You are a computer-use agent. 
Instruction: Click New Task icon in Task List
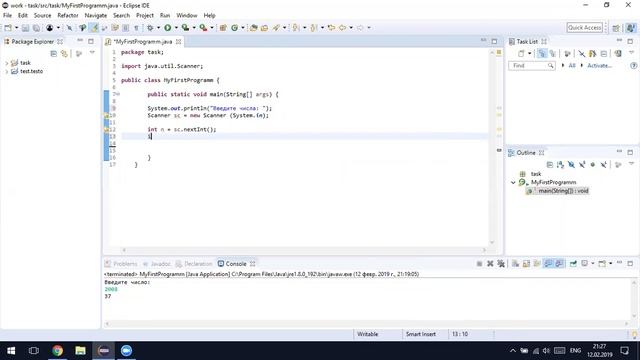[x=521, y=53]
